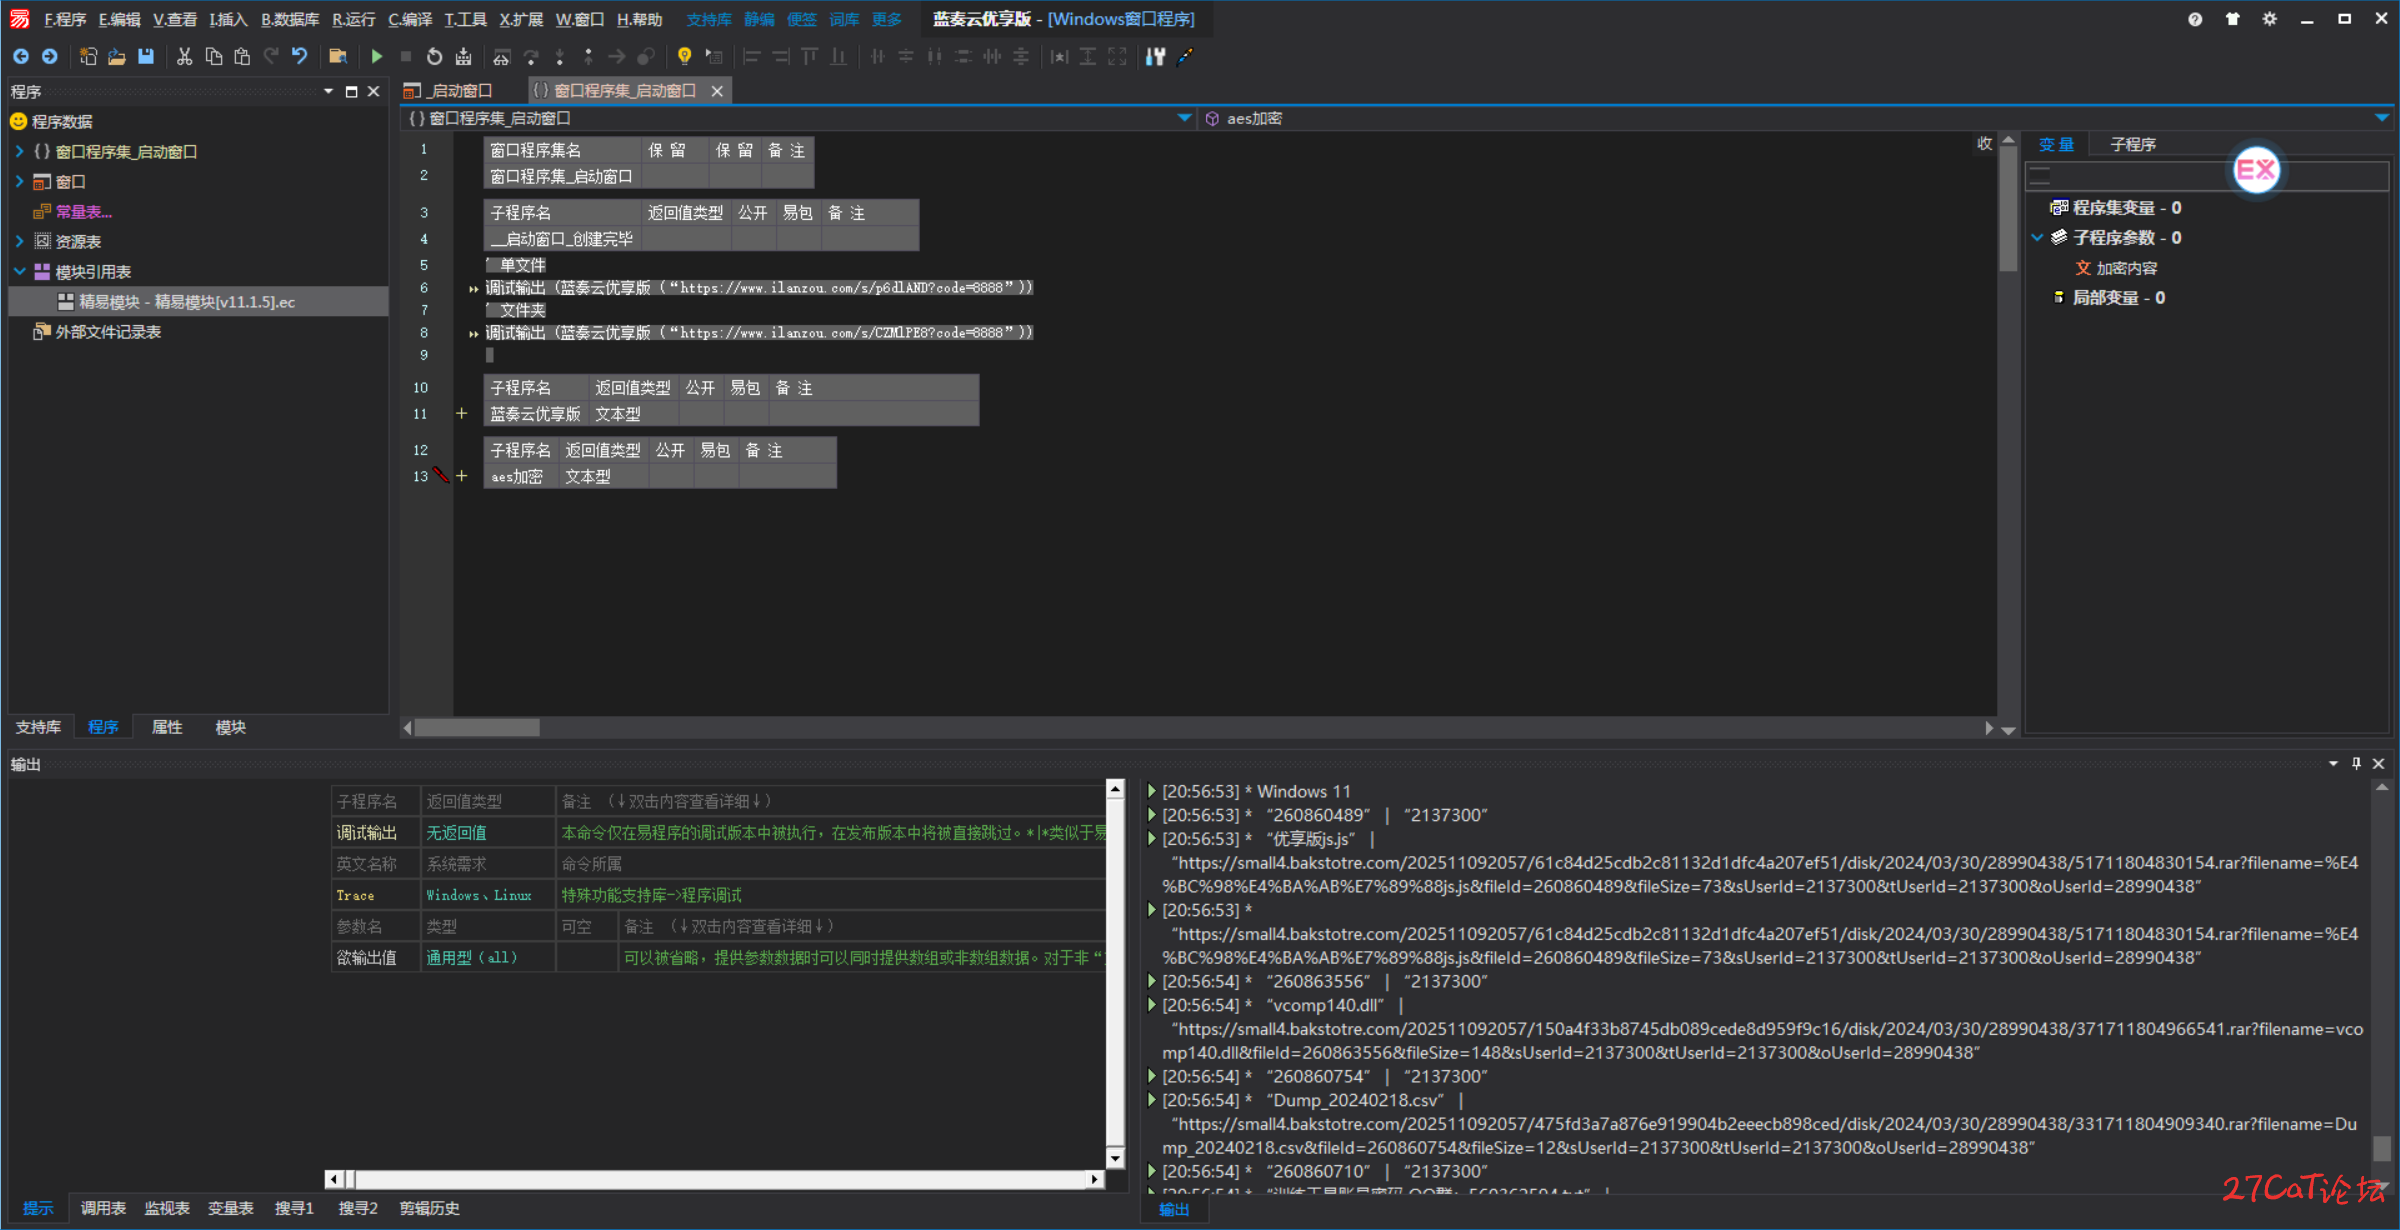Toggle the output panel pin icon
This screenshot has width=2400, height=1230.
point(2356,764)
